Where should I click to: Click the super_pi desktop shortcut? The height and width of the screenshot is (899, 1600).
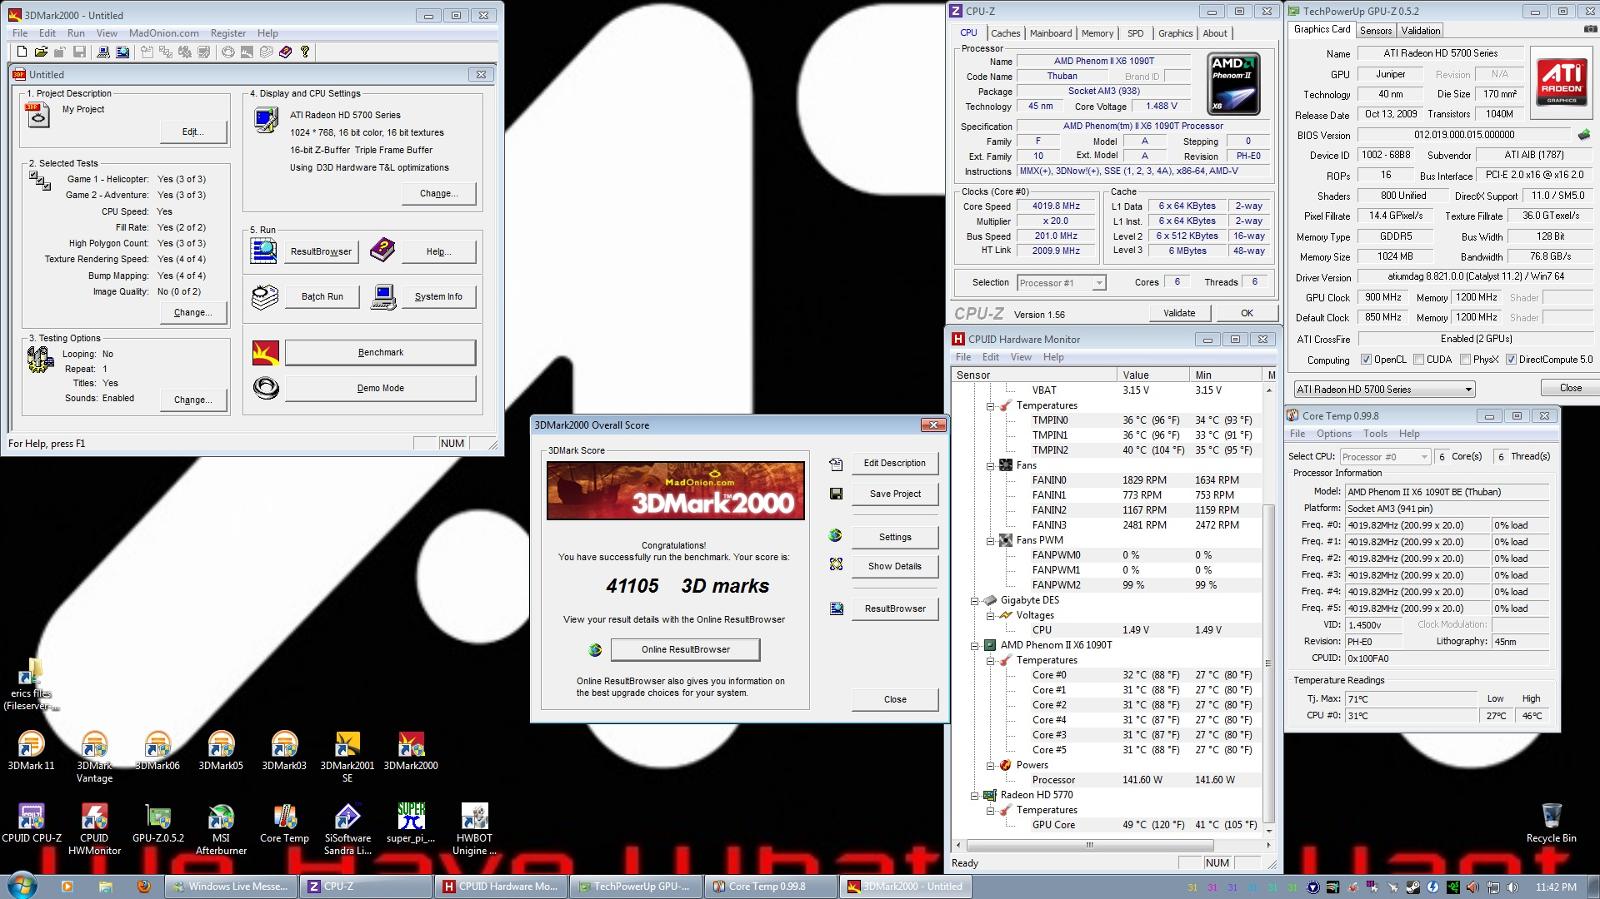tap(411, 823)
